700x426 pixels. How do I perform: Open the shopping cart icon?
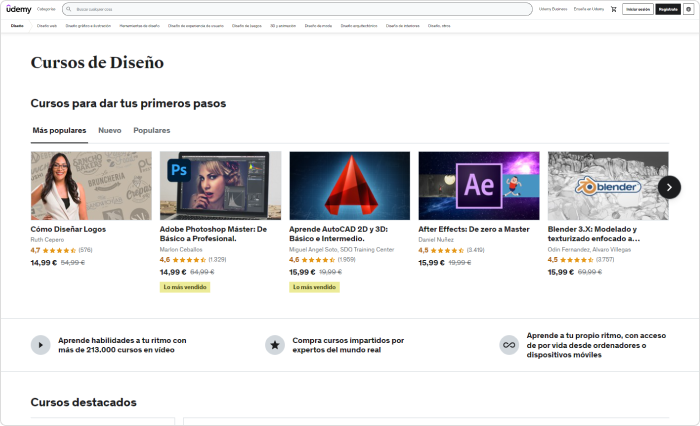tap(614, 9)
